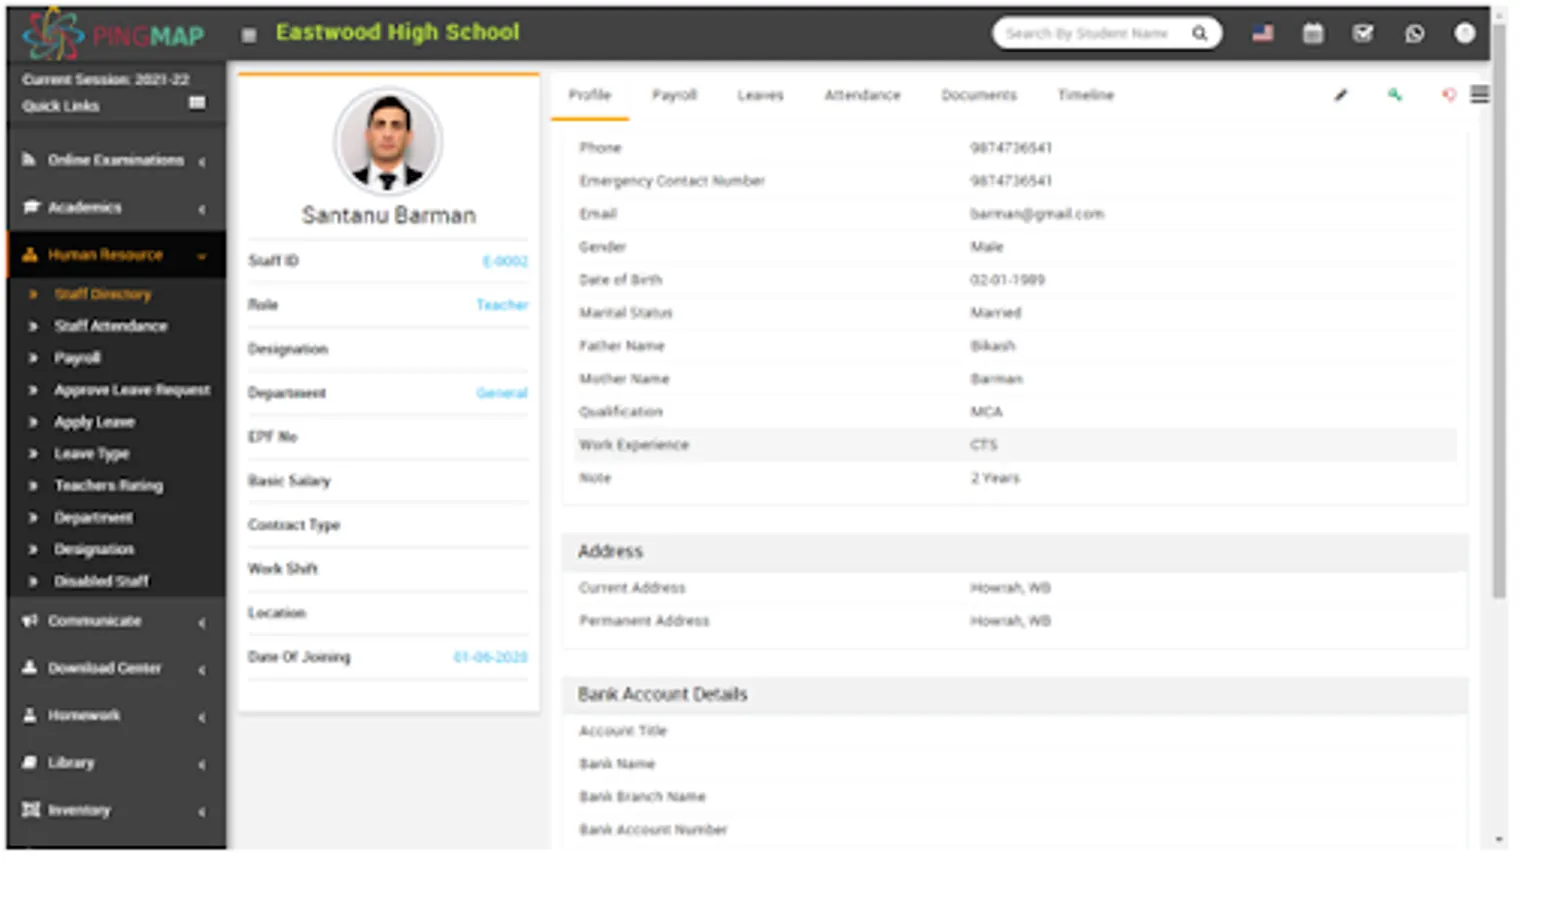The width and height of the screenshot is (1541, 900).
Task: Expand the Download Center menu arrow
Action: point(202,670)
